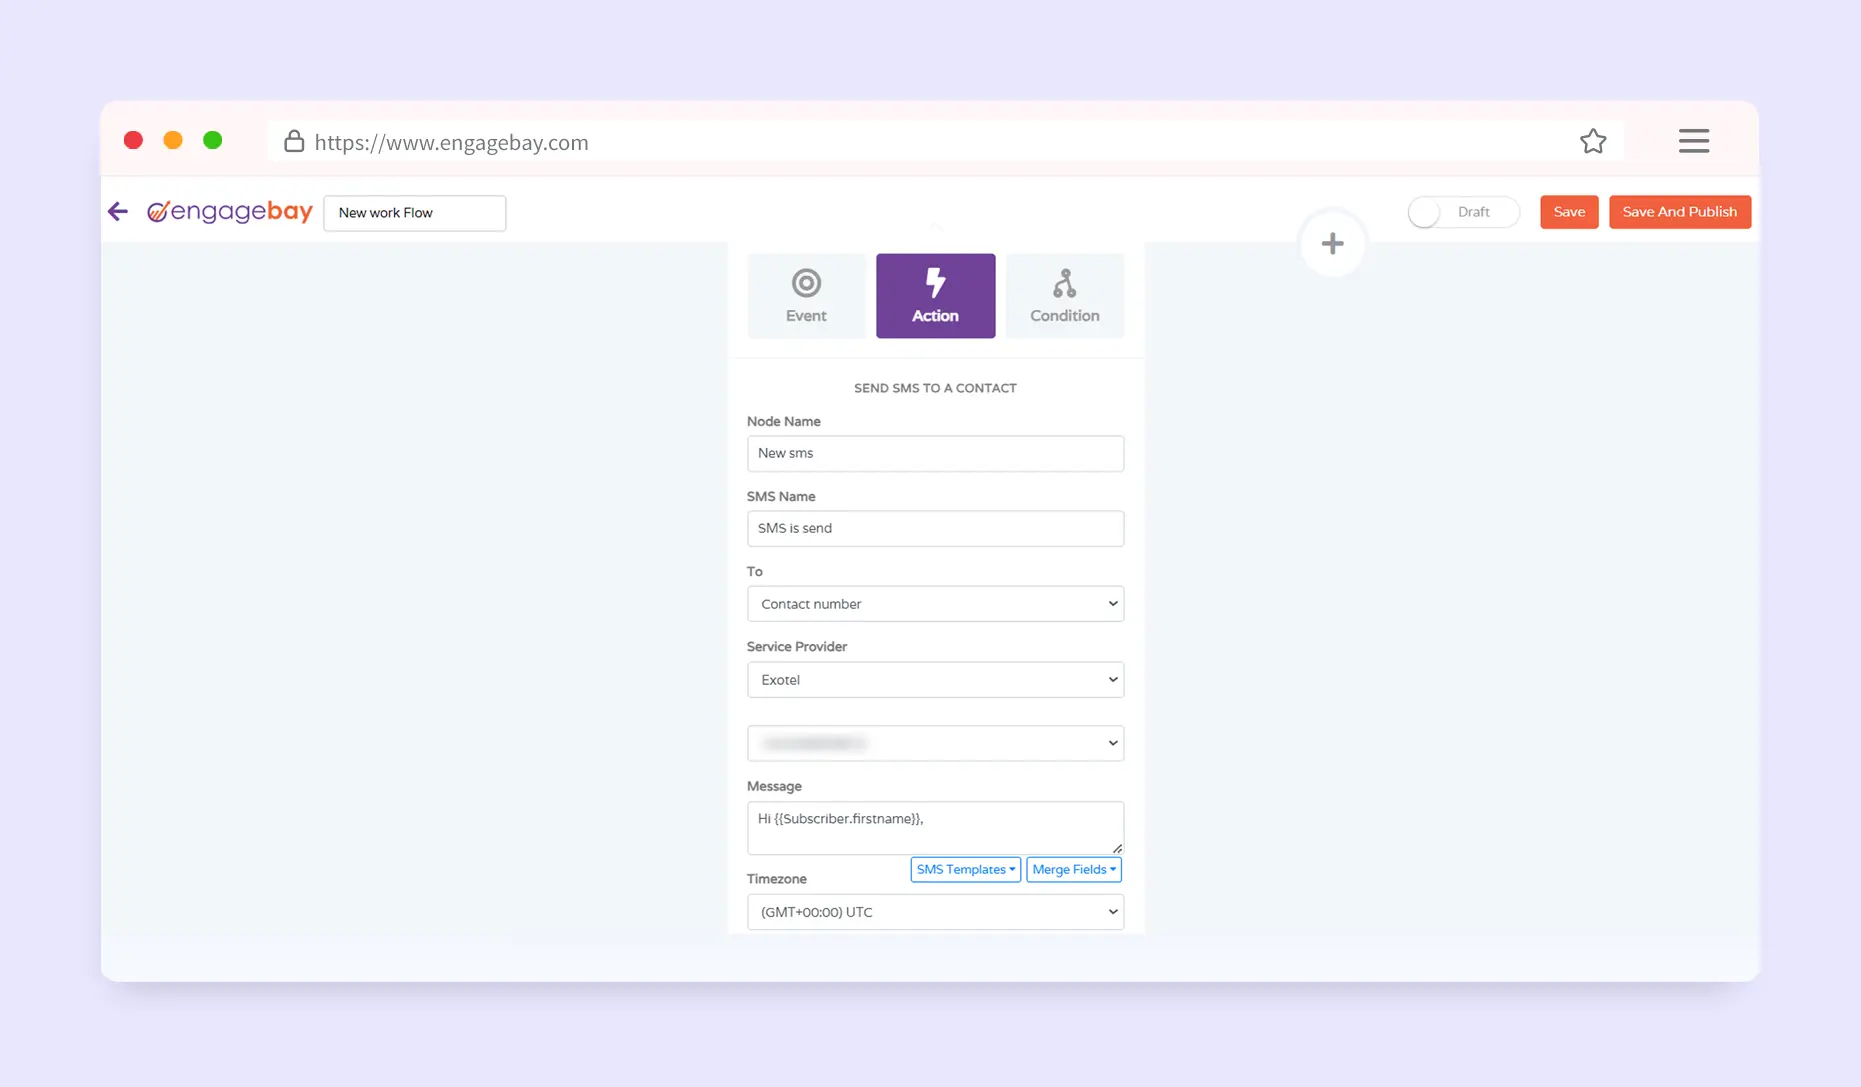The image size is (1861, 1087).
Task: Click the Node Name input field
Action: (x=934, y=453)
